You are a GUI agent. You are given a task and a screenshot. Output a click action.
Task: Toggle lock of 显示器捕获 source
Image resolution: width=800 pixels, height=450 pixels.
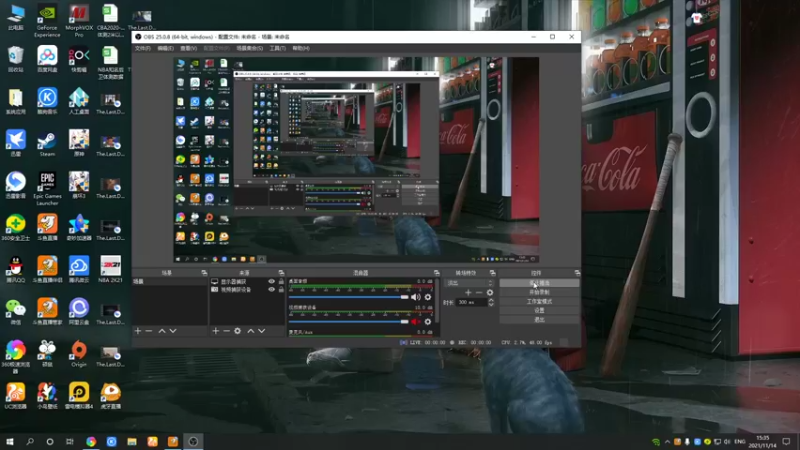click(281, 282)
